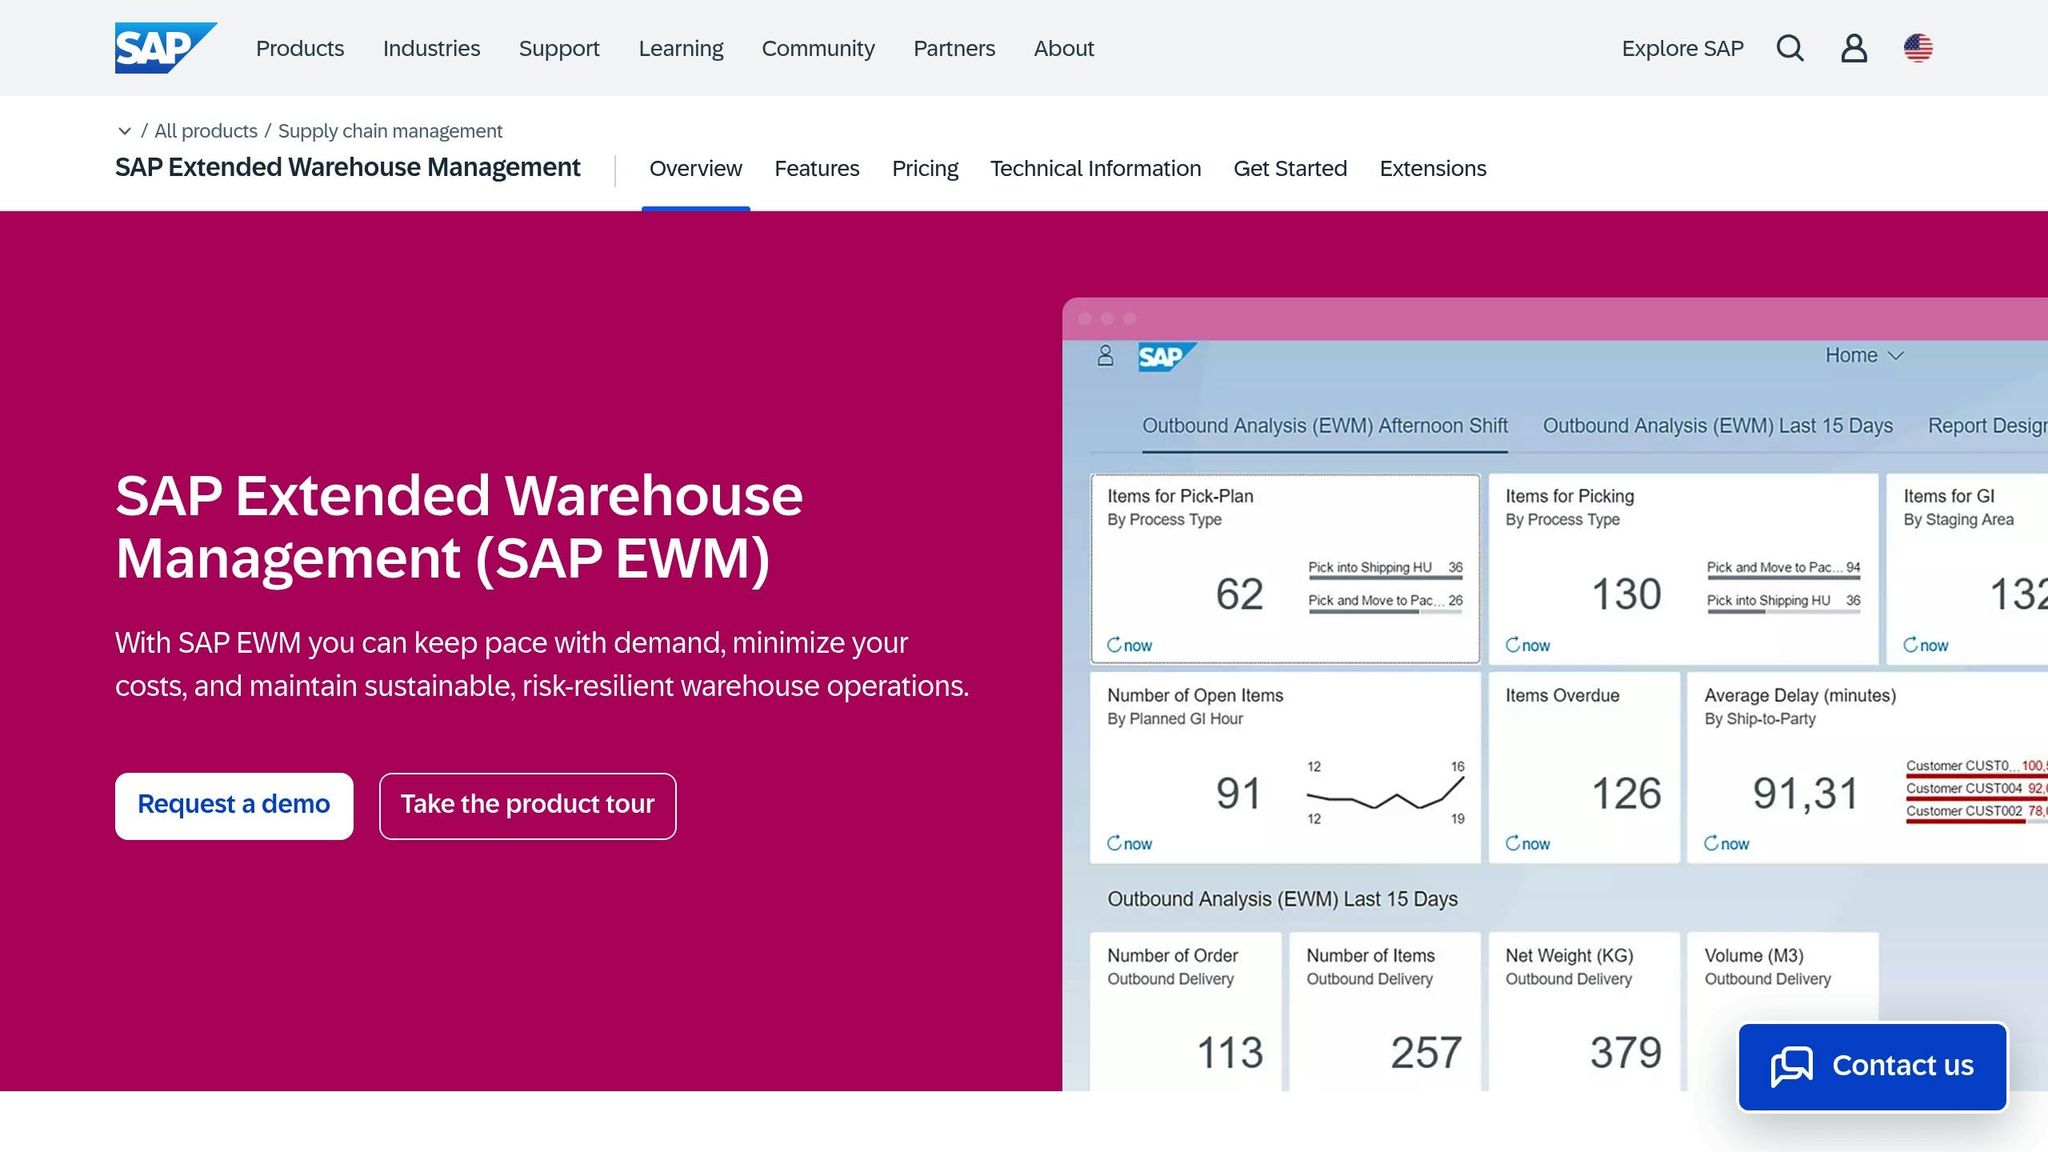Screen dimensions: 2048x1152
Task: Open the Items for Picking tile
Action: point(1683,568)
